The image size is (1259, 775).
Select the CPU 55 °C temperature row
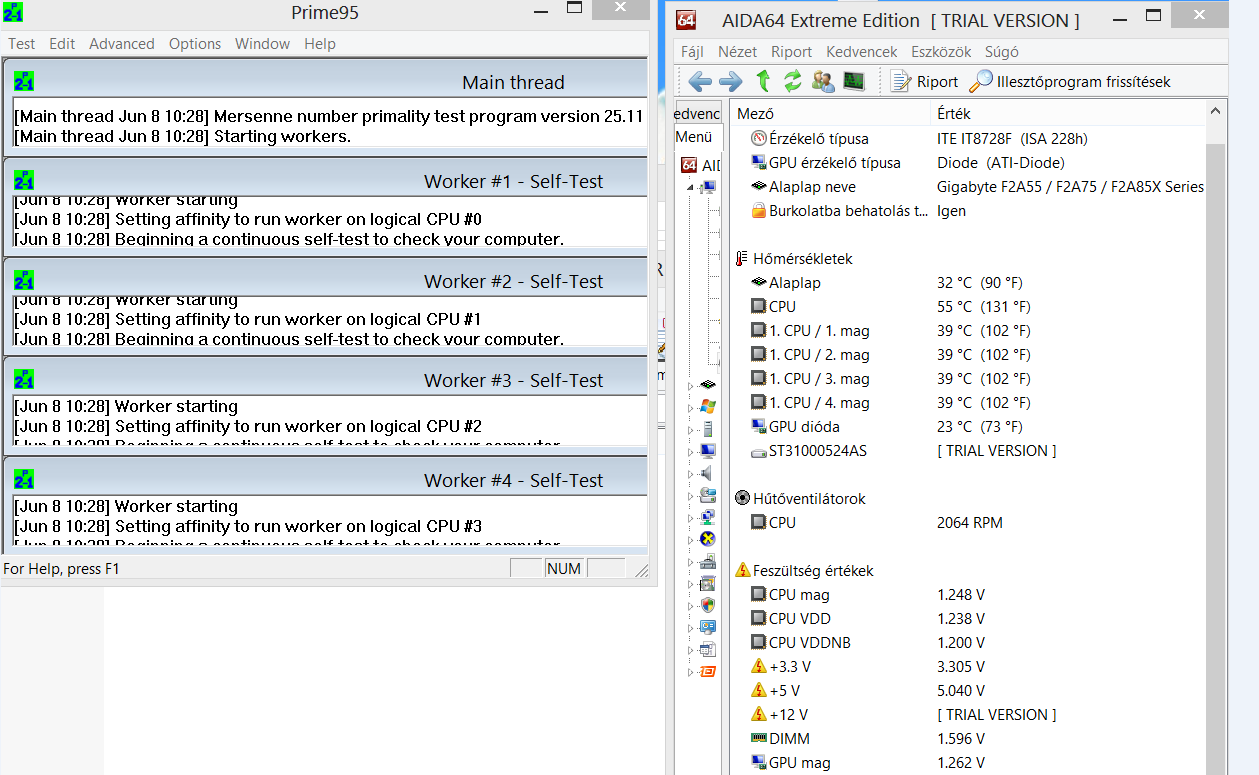[968, 307]
